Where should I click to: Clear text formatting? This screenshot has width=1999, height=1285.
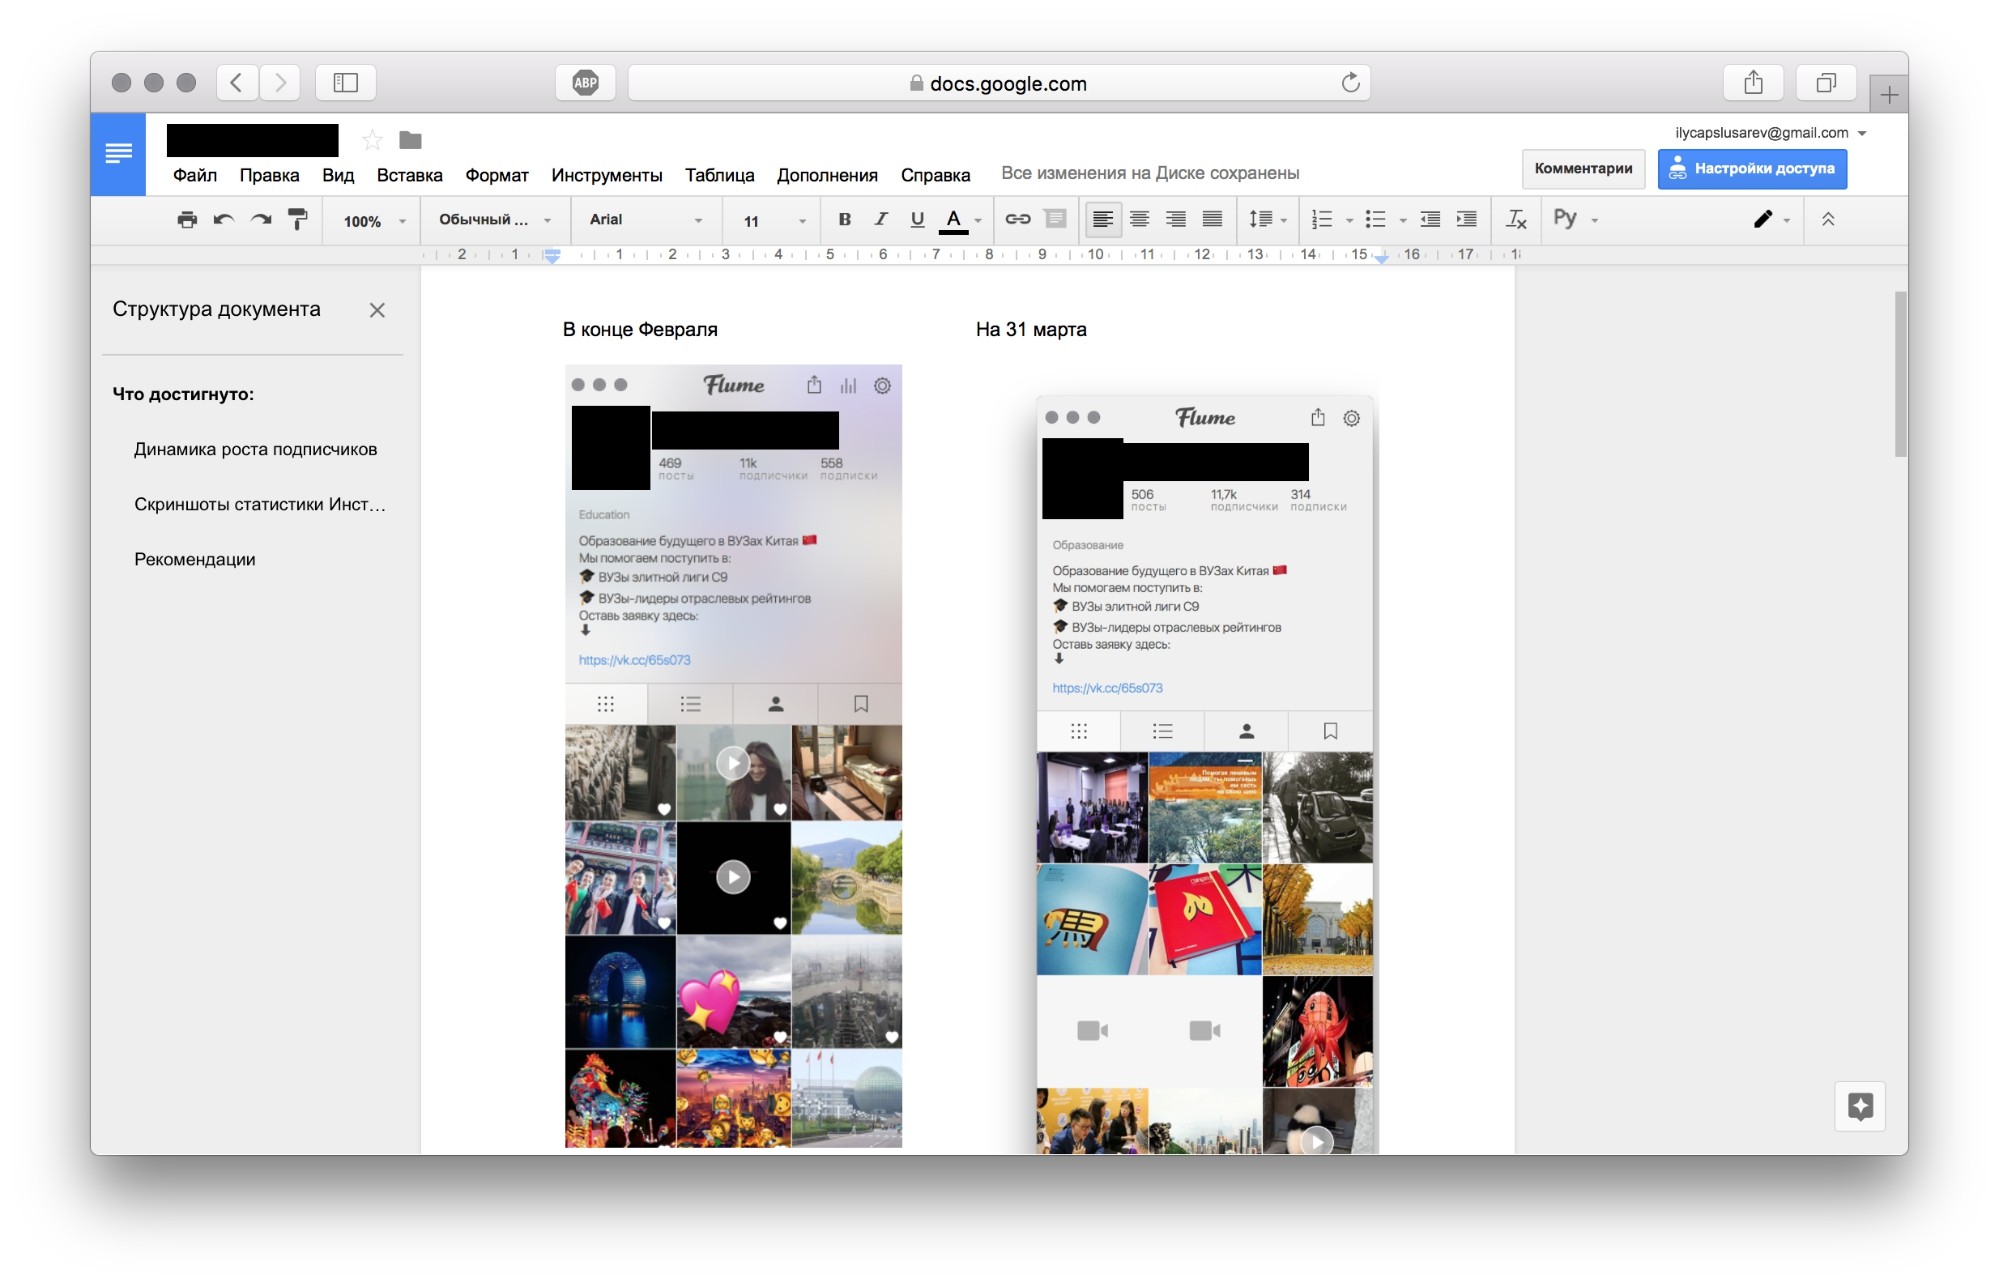[1517, 219]
